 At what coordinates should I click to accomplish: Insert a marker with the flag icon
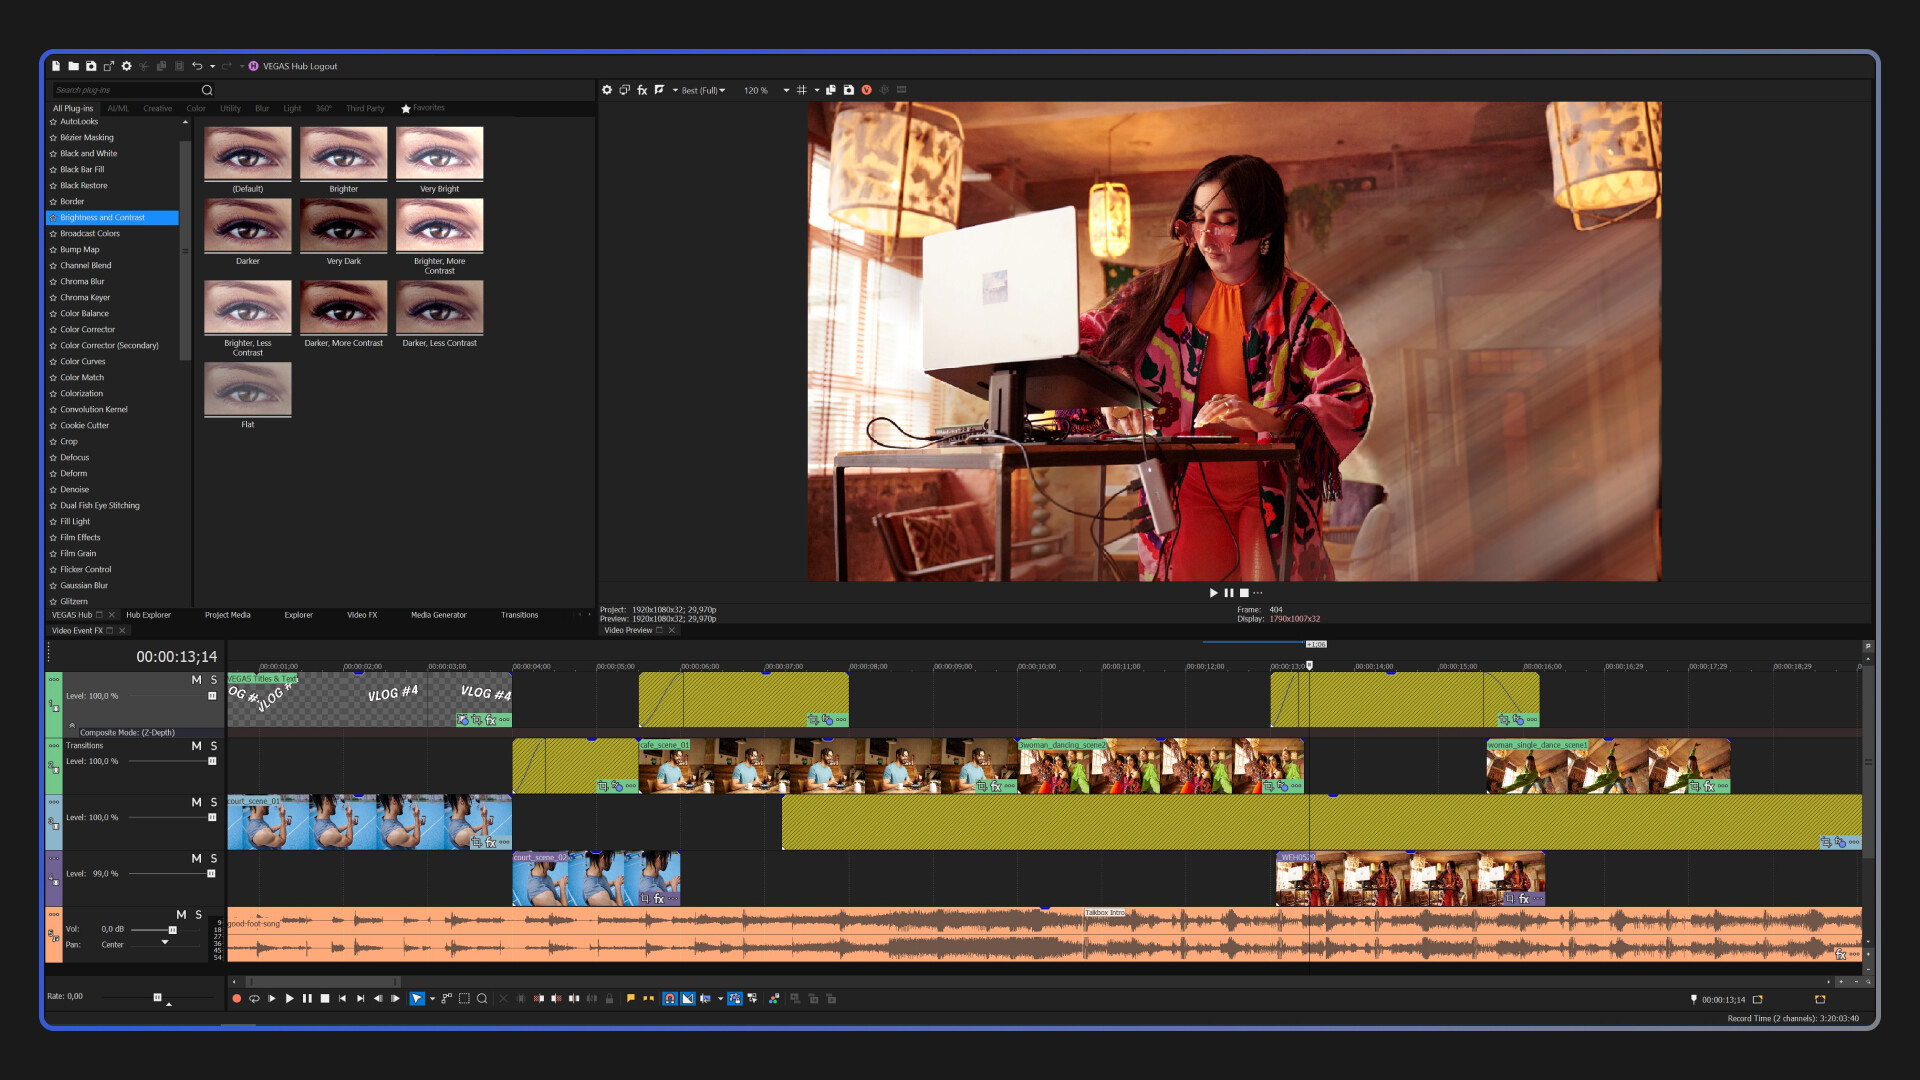pyautogui.click(x=630, y=998)
